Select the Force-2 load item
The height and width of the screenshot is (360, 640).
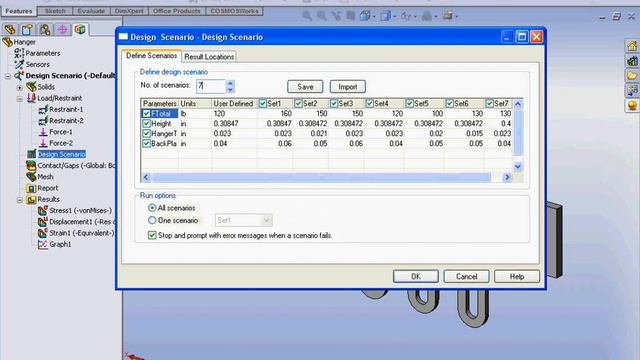pyautogui.click(x=61, y=143)
